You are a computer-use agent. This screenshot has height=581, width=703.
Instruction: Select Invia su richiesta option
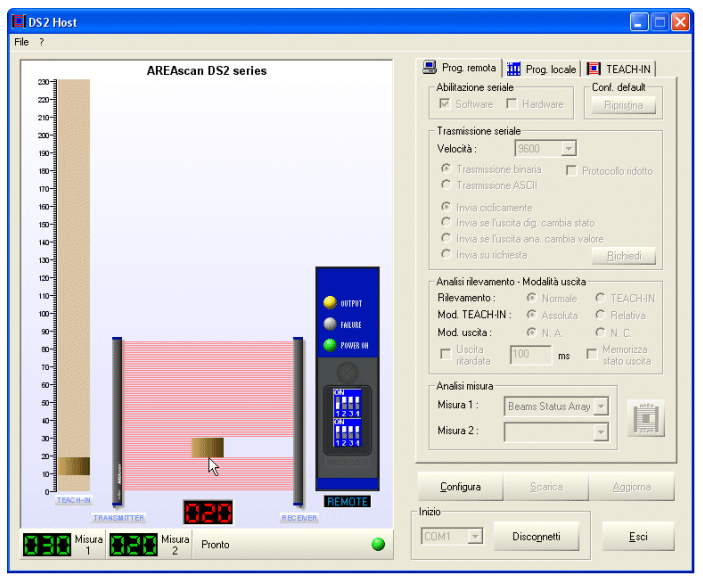tap(446, 254)
